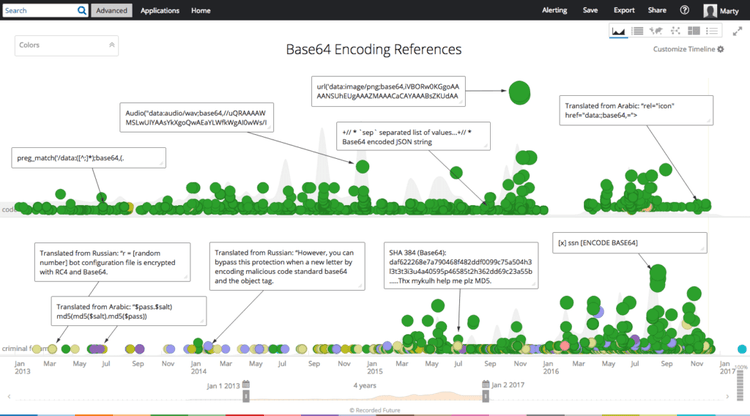
Task: Expand the timeline to fullscreen
Action: pyautogui.click(x=738, y=32)
